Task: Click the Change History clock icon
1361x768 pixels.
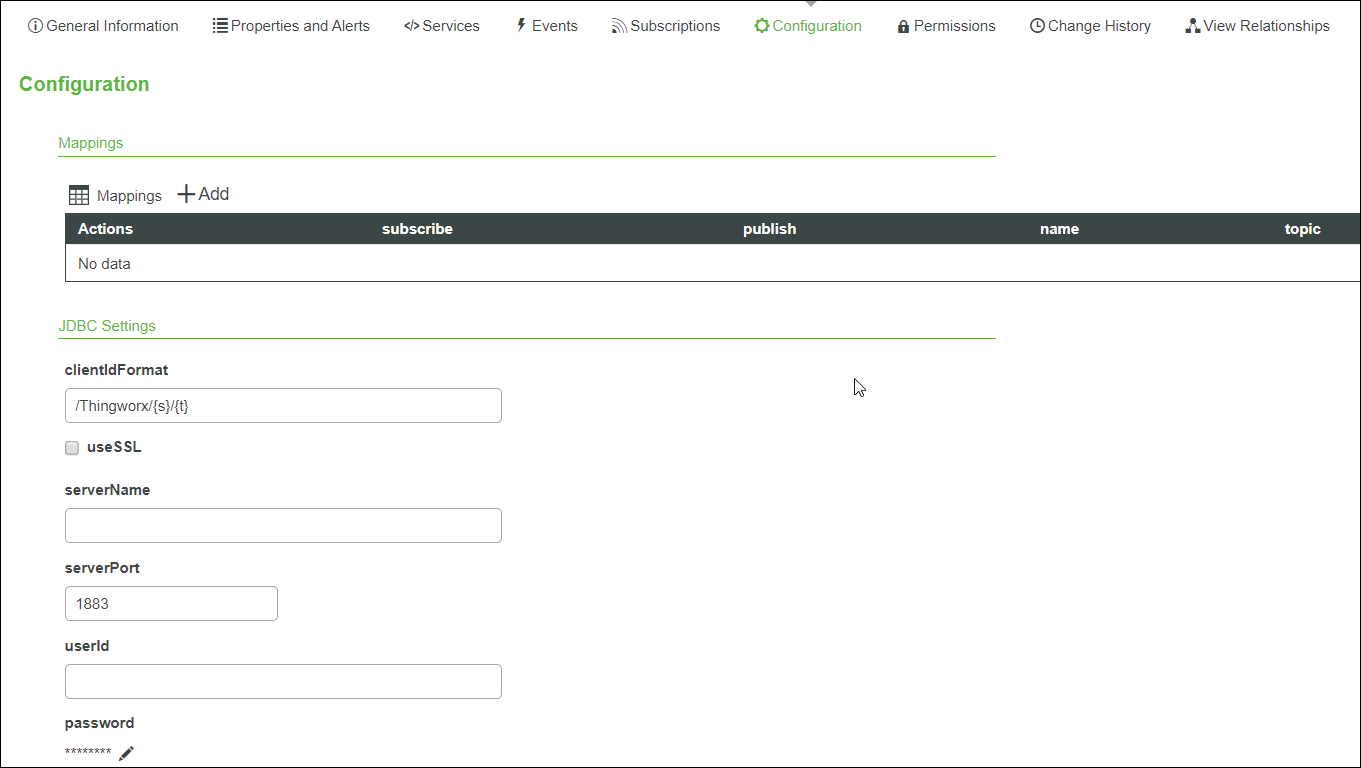Action: pyautogui.click(x=1037, y=26)
